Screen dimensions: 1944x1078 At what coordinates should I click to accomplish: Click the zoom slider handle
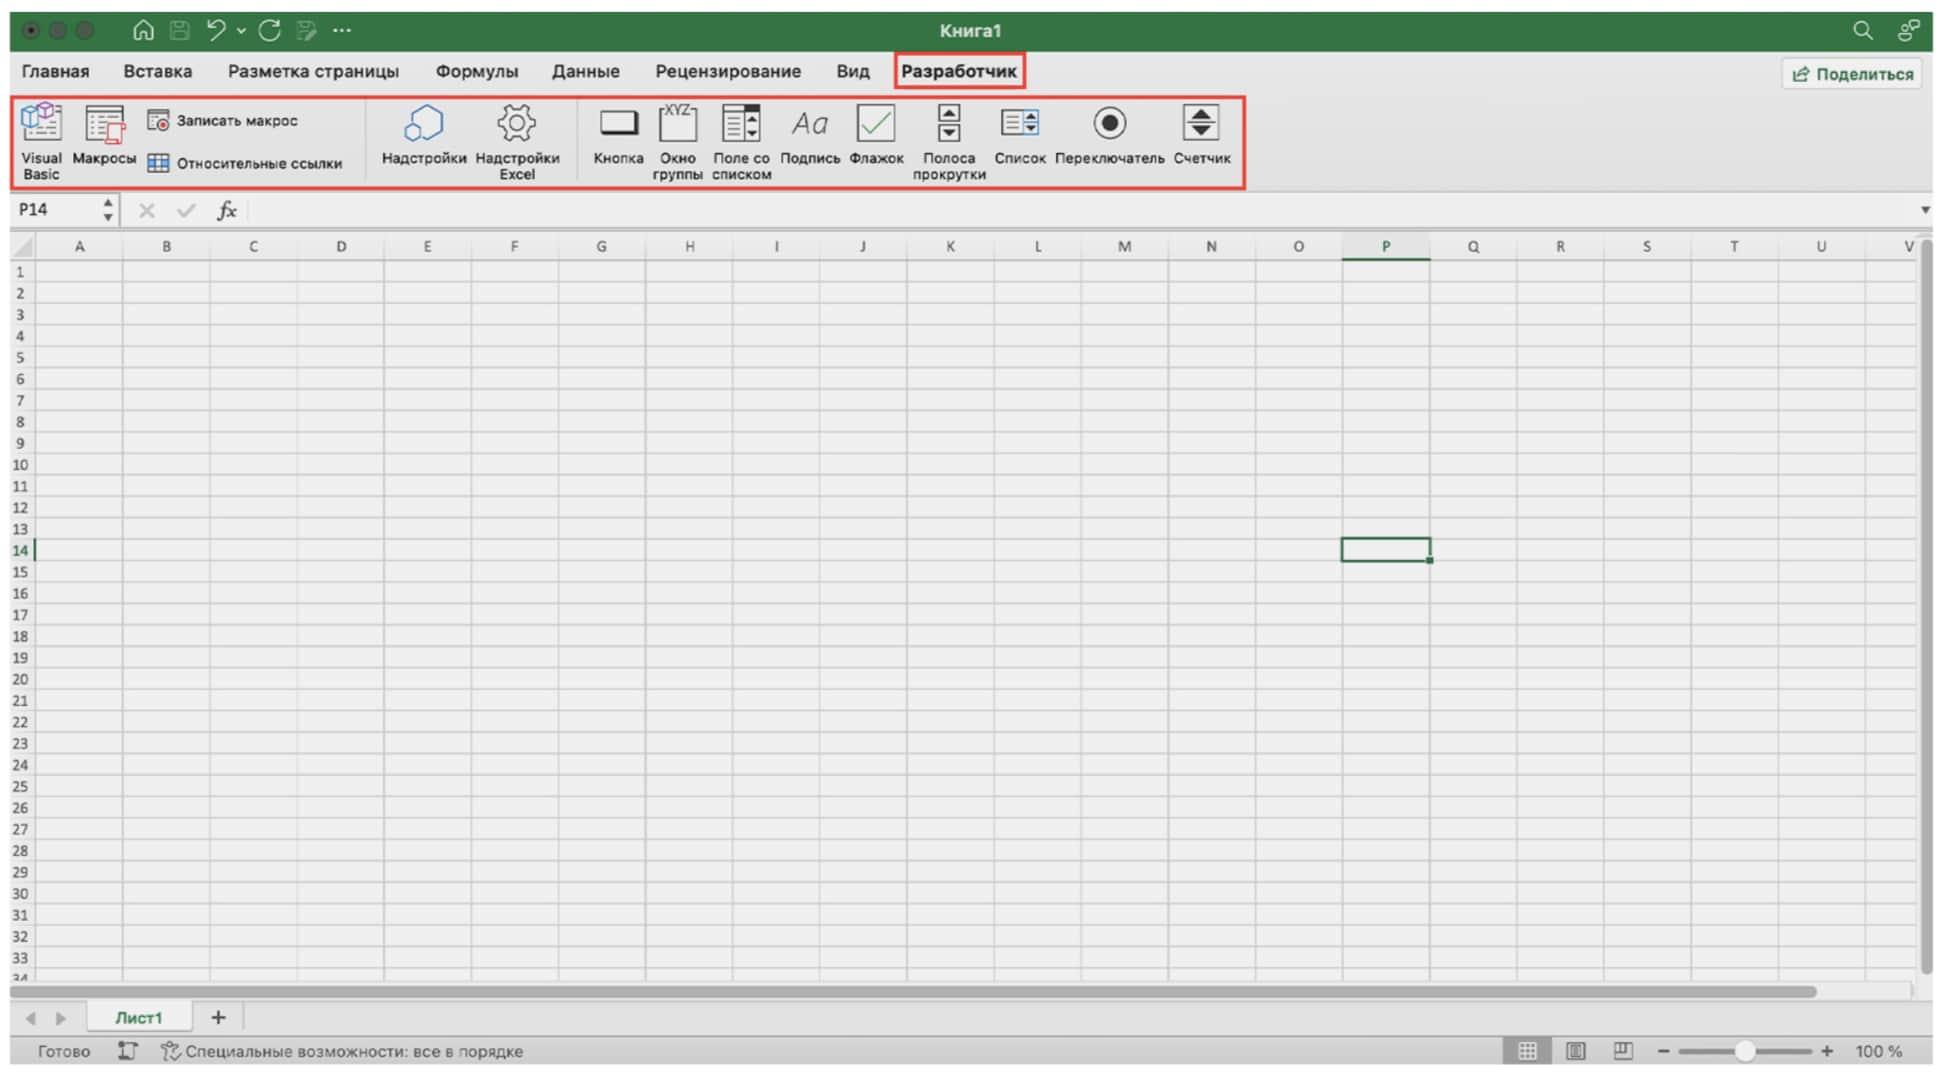pyautogui.click(x=1745, y=1051)
